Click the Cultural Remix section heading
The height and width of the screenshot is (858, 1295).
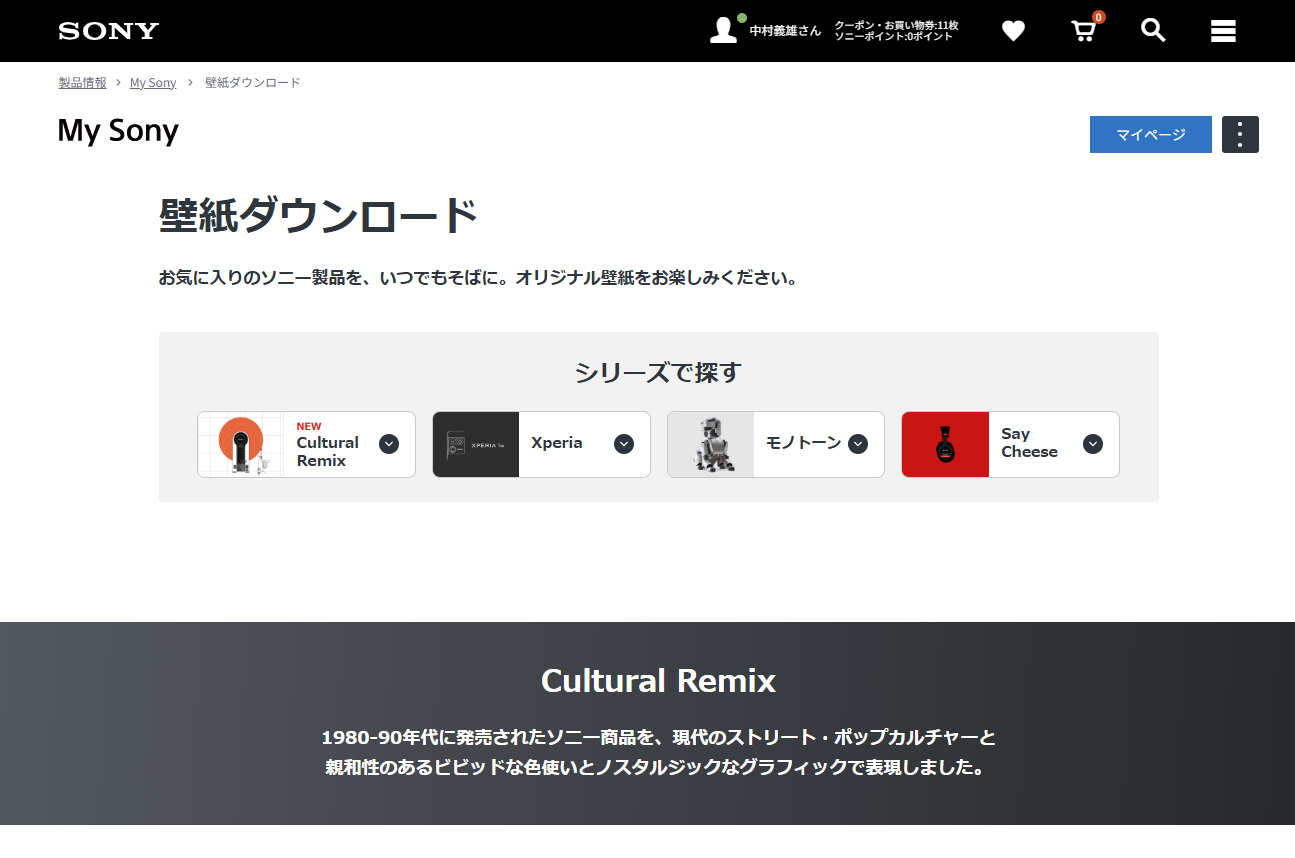click(658, 681)
